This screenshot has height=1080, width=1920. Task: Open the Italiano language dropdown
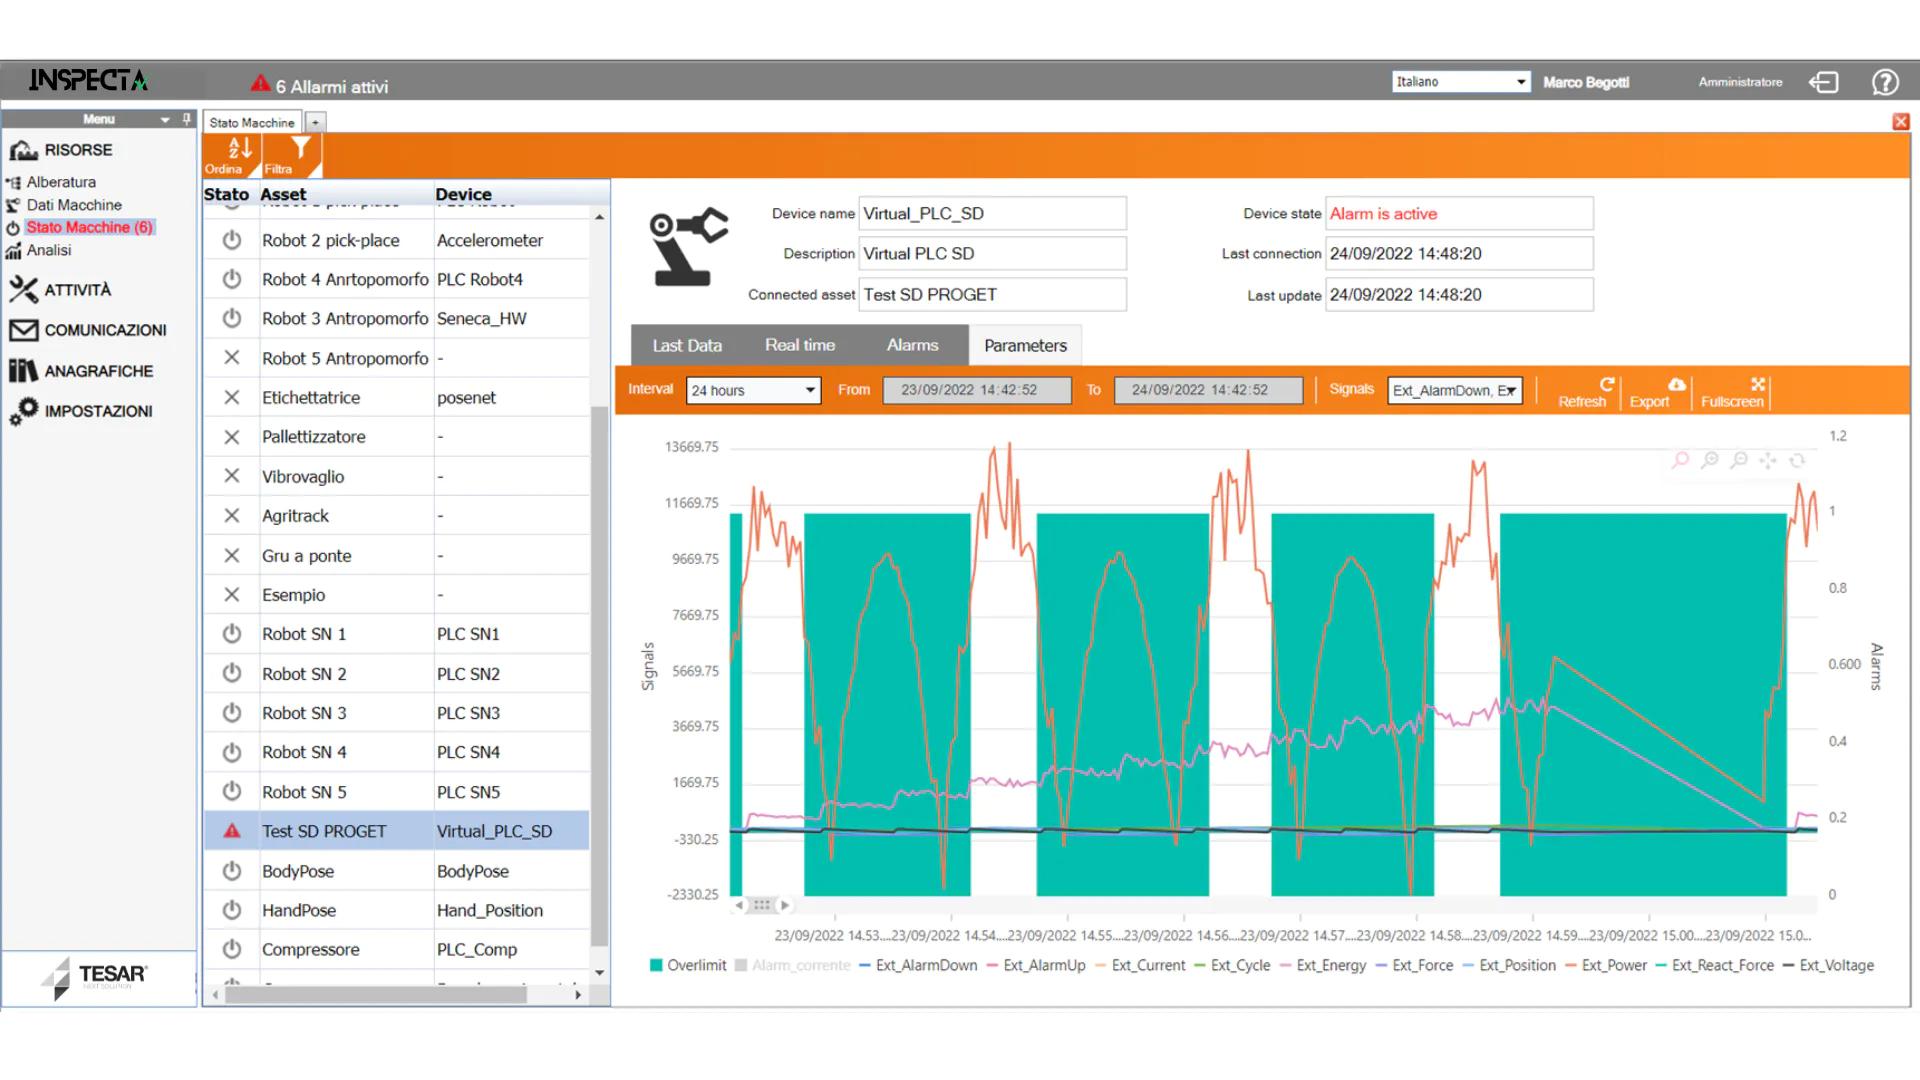tap(1461, 82)
